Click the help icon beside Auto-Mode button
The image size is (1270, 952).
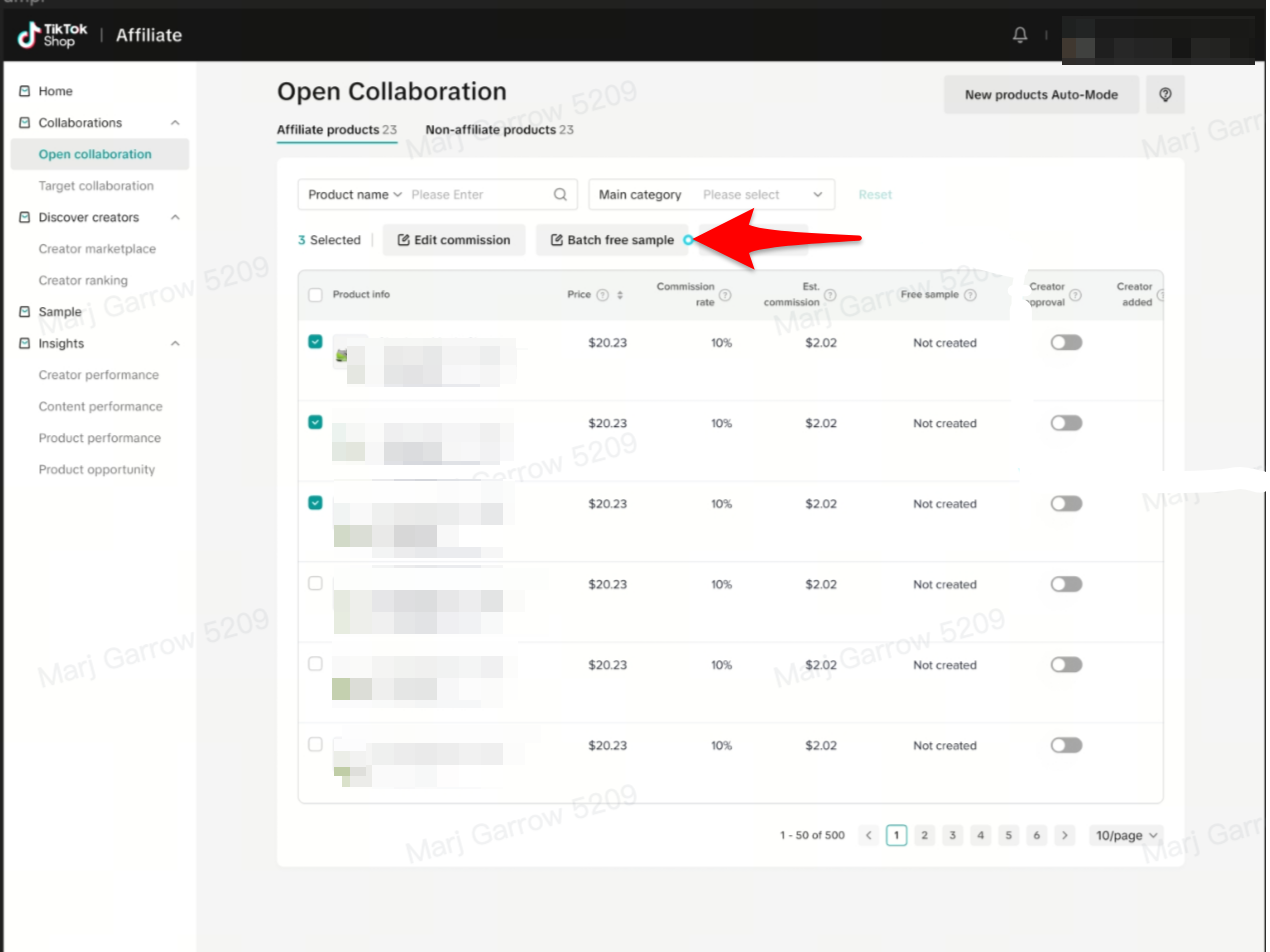1165,95
